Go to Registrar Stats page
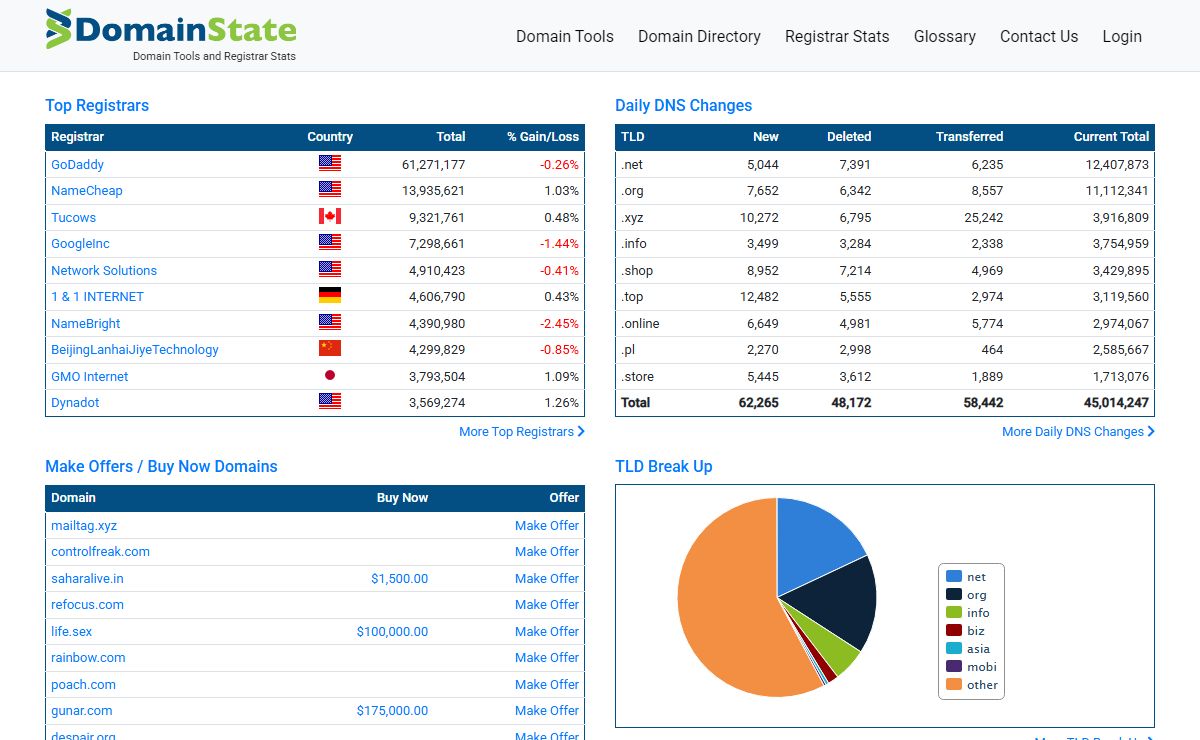 pos(837,36)
